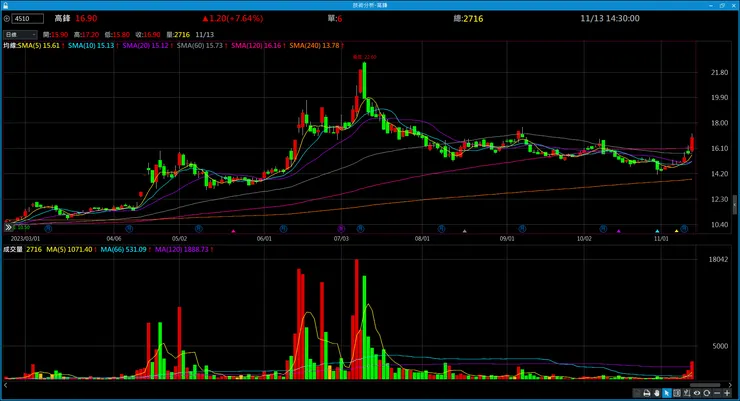The image size is (740, 401).
Task: Click the 2023/03/01 date label
Action: pyautogui.click(x=25, y=239)
